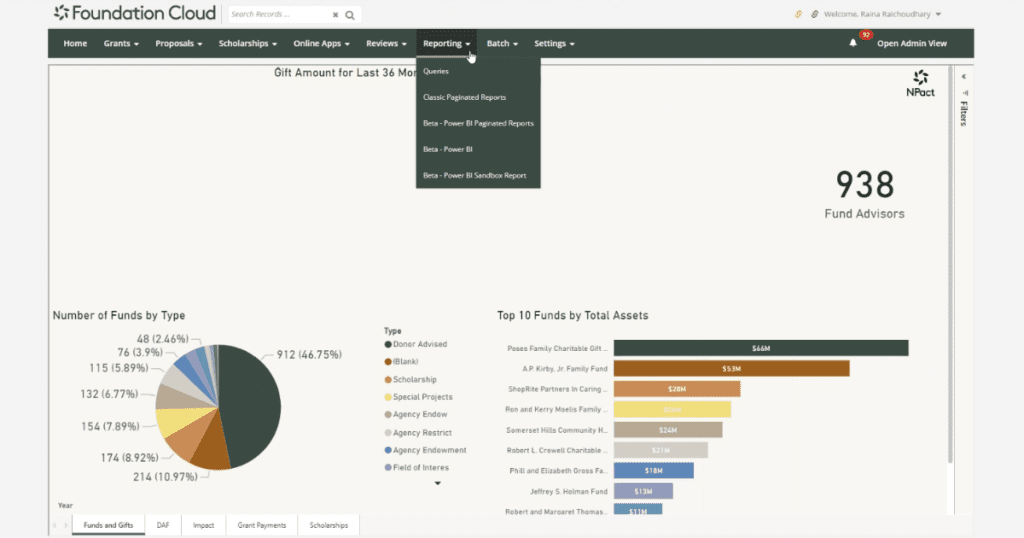
Task: Open the Grants dropdown menu
Action: [x=121, y=43]
